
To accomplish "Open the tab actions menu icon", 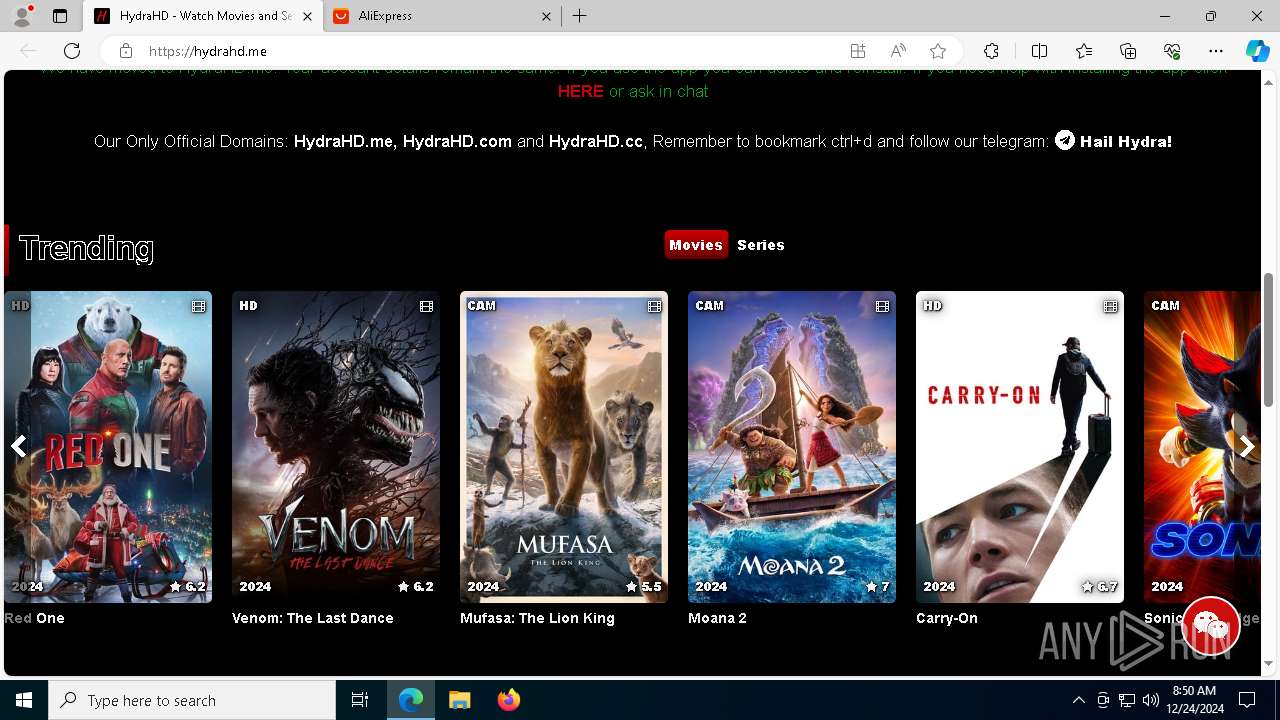I will (x=60, y=16).
